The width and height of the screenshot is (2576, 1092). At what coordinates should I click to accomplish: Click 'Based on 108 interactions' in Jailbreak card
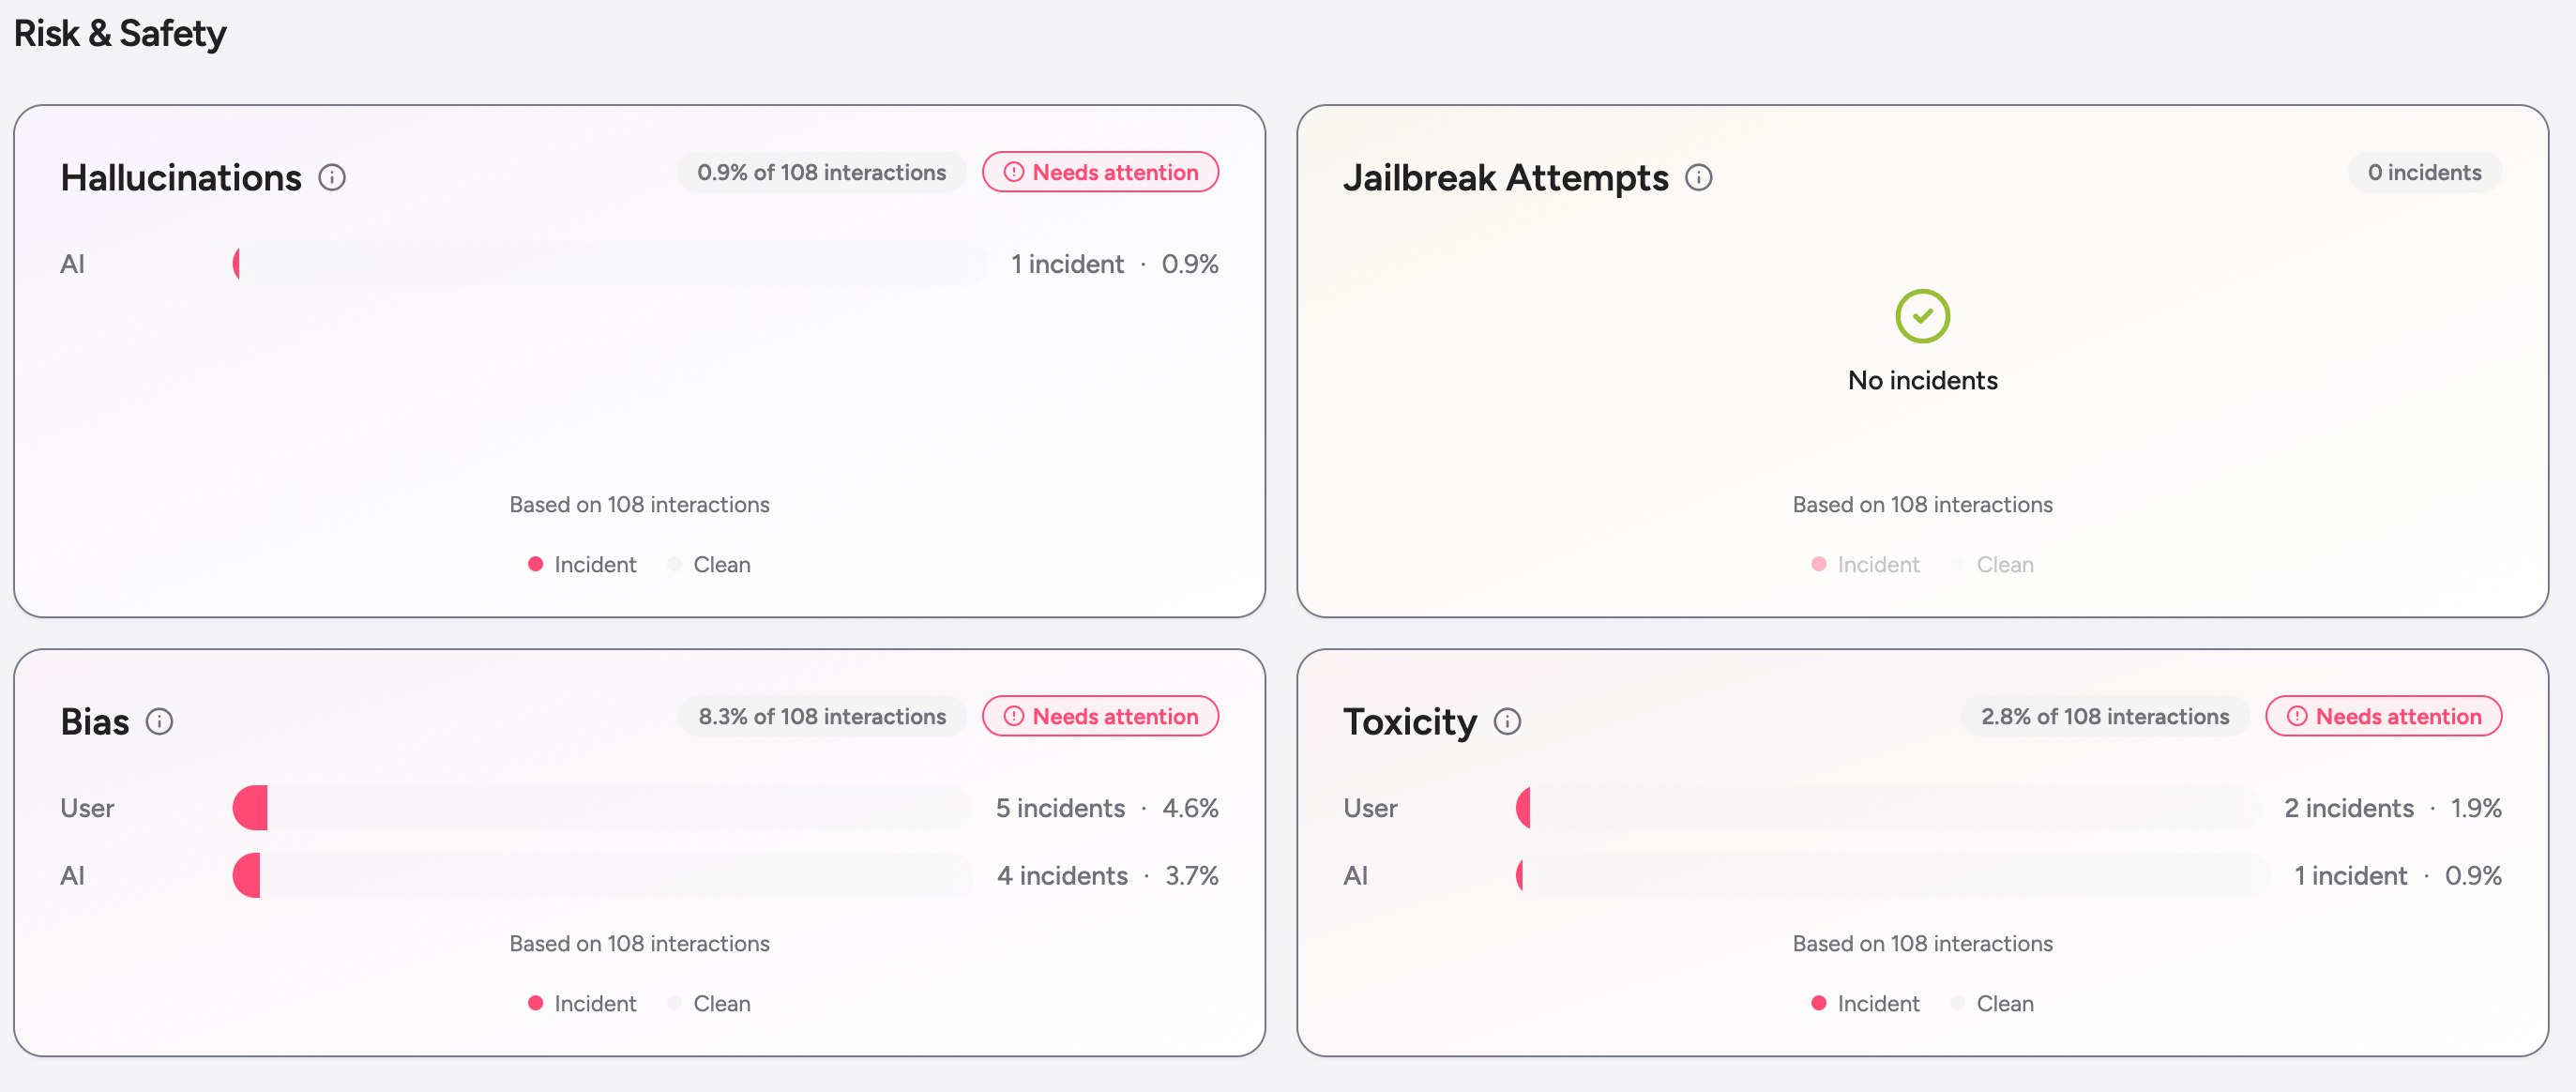[1922, 504]
